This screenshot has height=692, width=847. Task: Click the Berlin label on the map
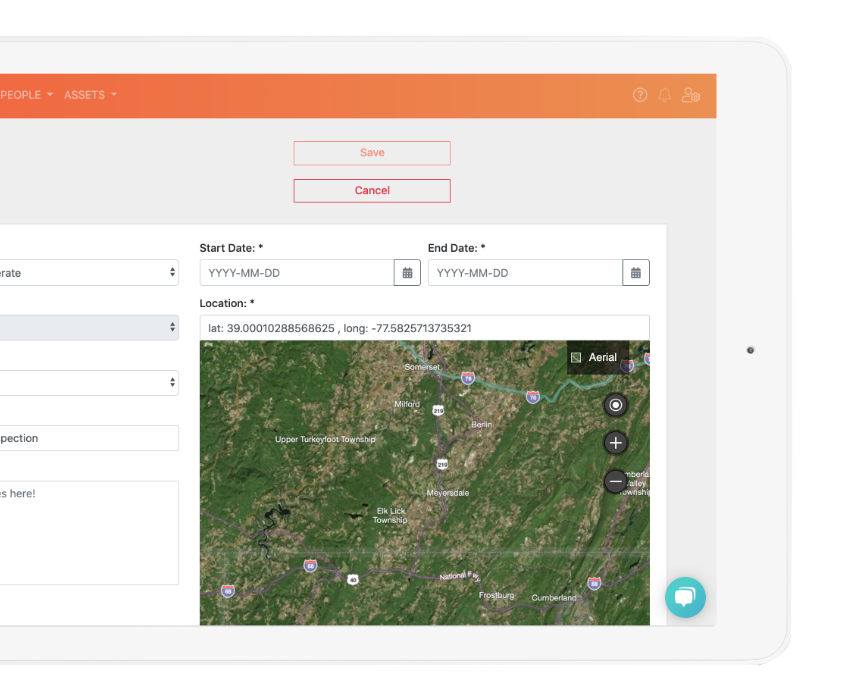(x=481, y=425)
